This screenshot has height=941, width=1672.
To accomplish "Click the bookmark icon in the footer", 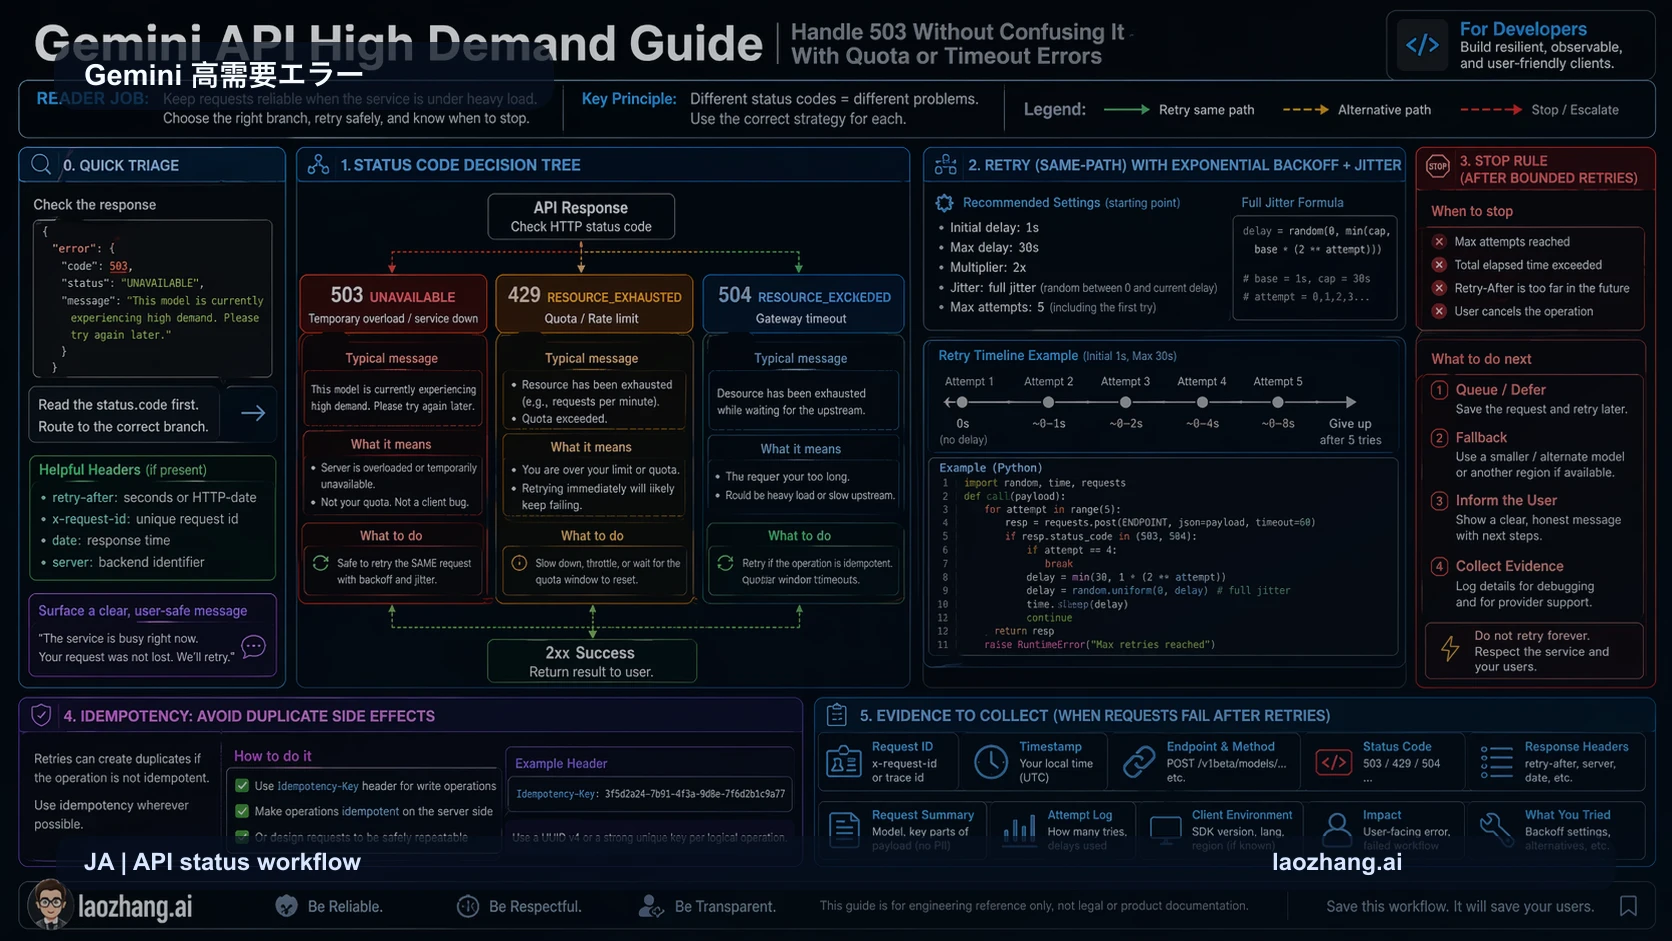I will pos(1628,906).
